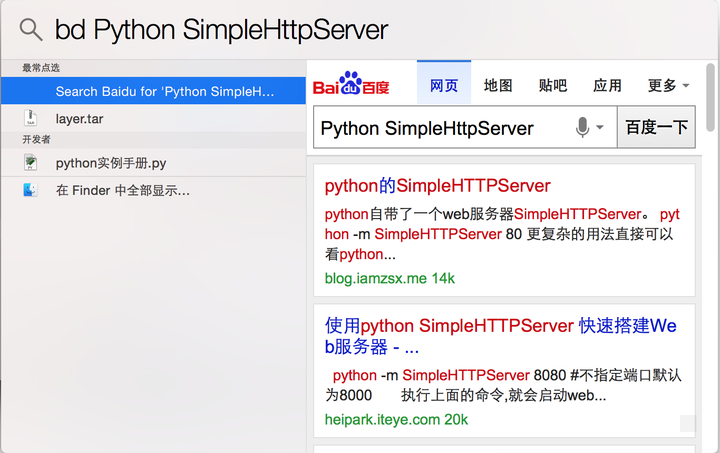Switch to the 贴吧 tab
The image size is (720, 453).
pos(552,85)
